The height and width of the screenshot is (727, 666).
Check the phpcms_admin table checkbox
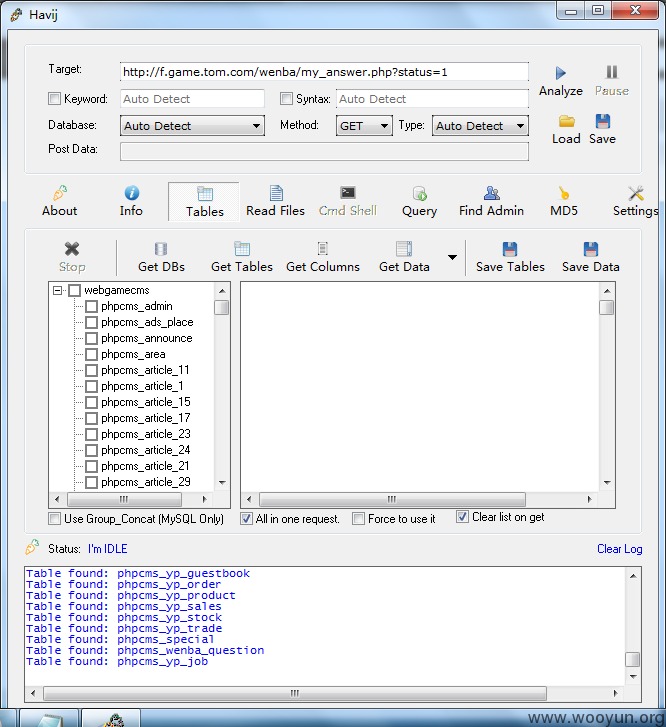pos(91,306)
